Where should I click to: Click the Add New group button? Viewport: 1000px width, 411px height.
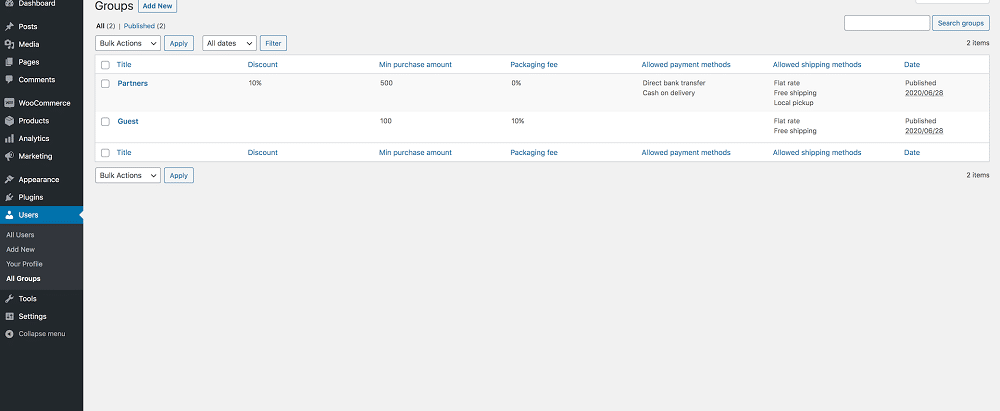tap(158, 6)
